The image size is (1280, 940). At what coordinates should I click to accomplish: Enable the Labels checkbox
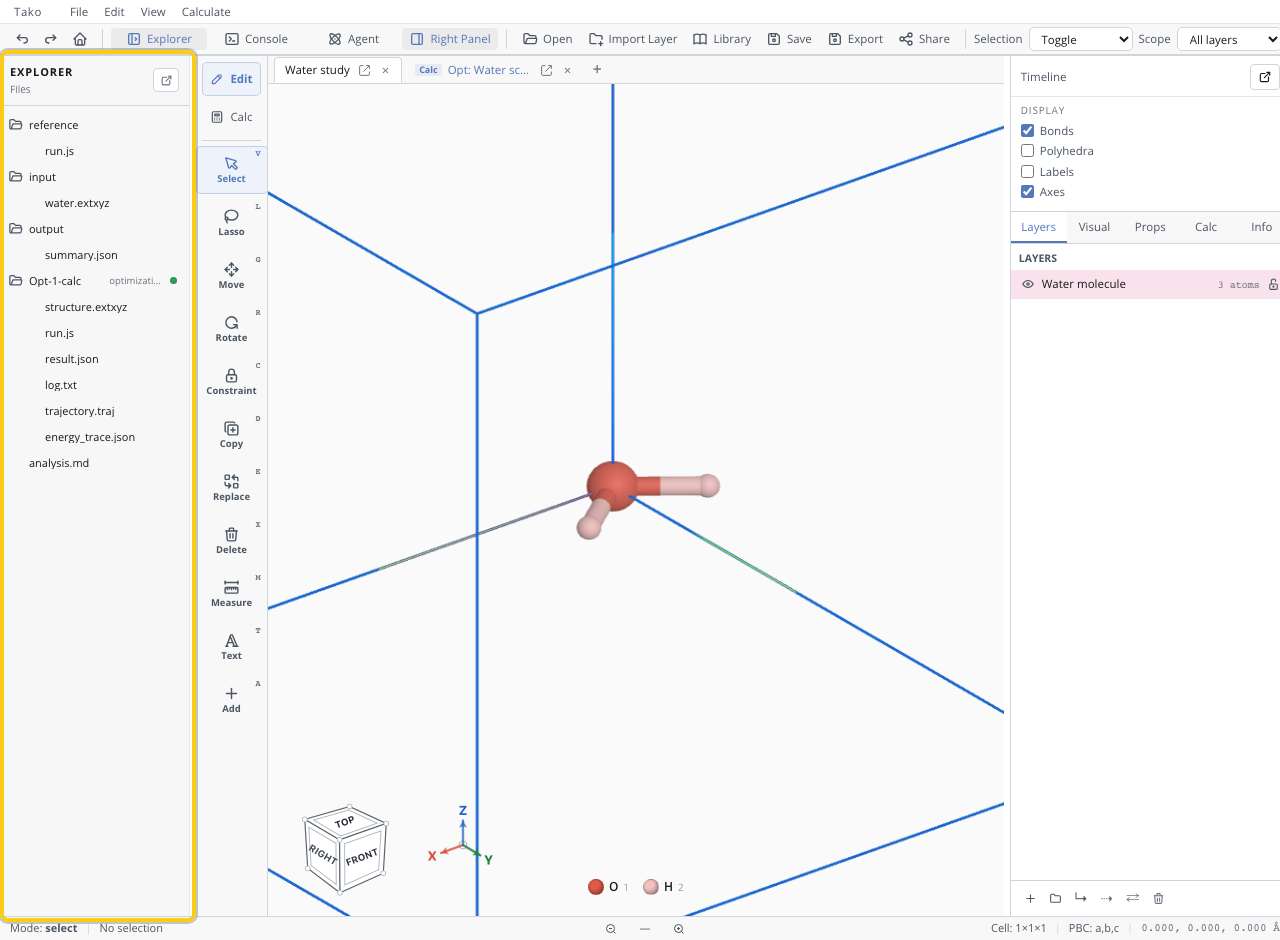[1027, 172]
